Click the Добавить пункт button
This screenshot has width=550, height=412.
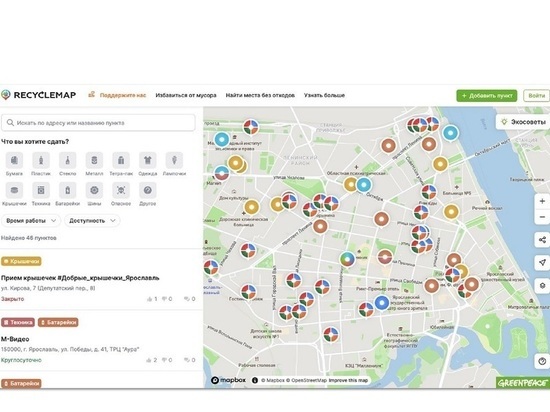pyautogui.click(x=487, y=95)
